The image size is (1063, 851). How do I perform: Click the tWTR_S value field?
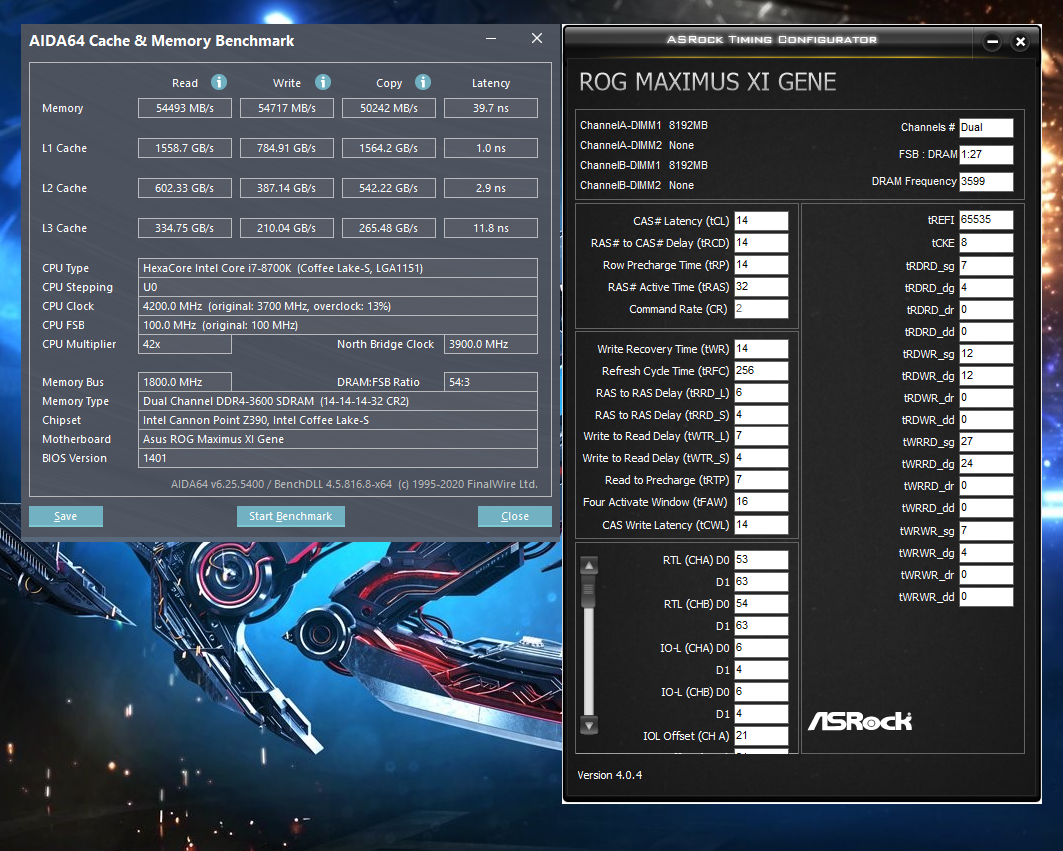[x=761, y=458]
